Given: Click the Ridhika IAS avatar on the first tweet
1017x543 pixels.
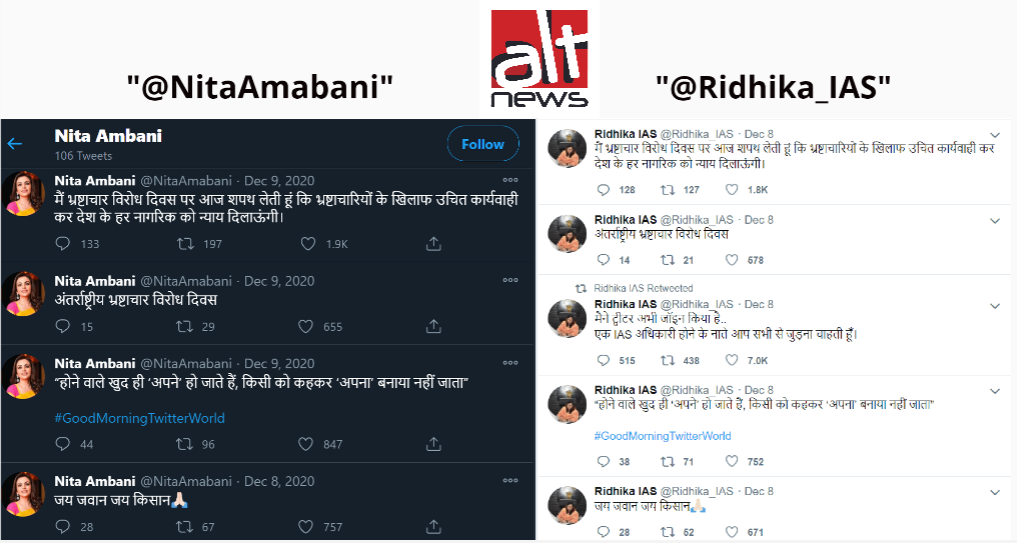Looking at the screenshot, I should point(567,148).
